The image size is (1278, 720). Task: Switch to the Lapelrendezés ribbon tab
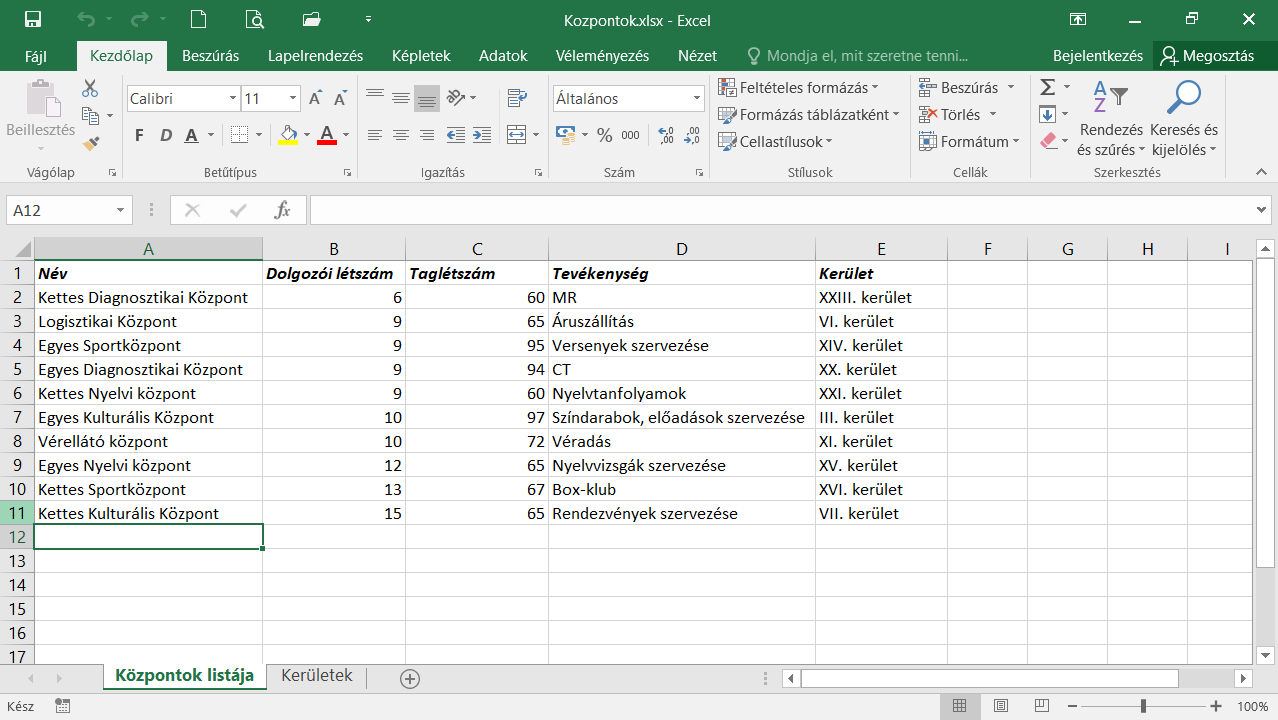(x=315, y=56)
